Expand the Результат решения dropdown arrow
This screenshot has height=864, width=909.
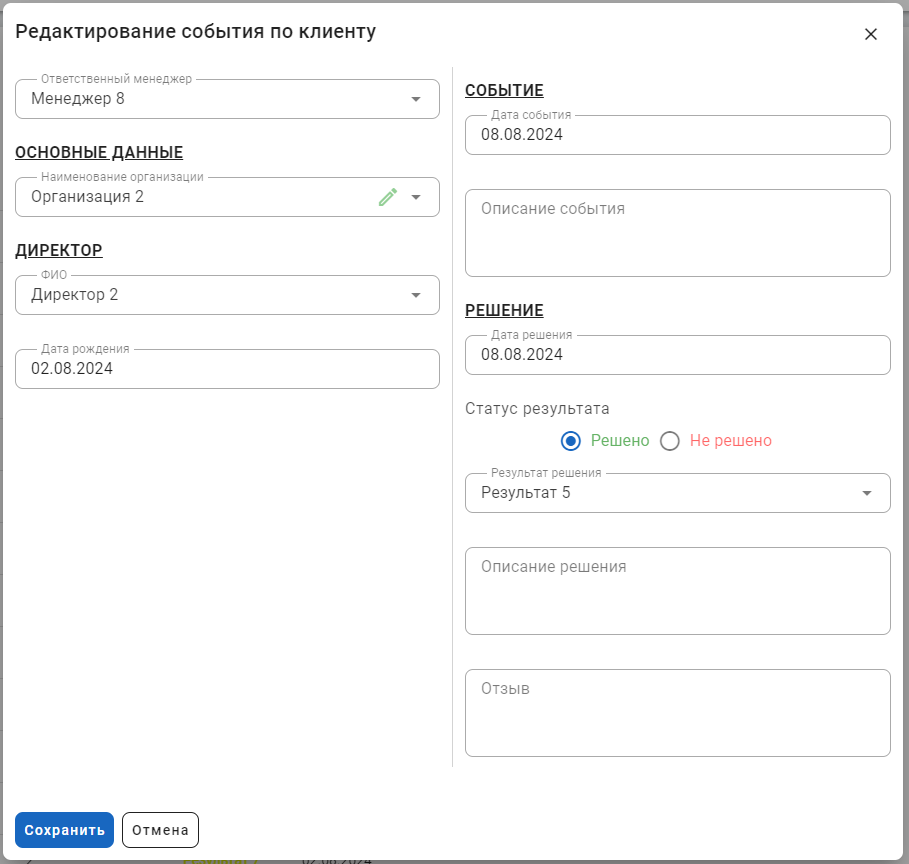coord(867,493)
